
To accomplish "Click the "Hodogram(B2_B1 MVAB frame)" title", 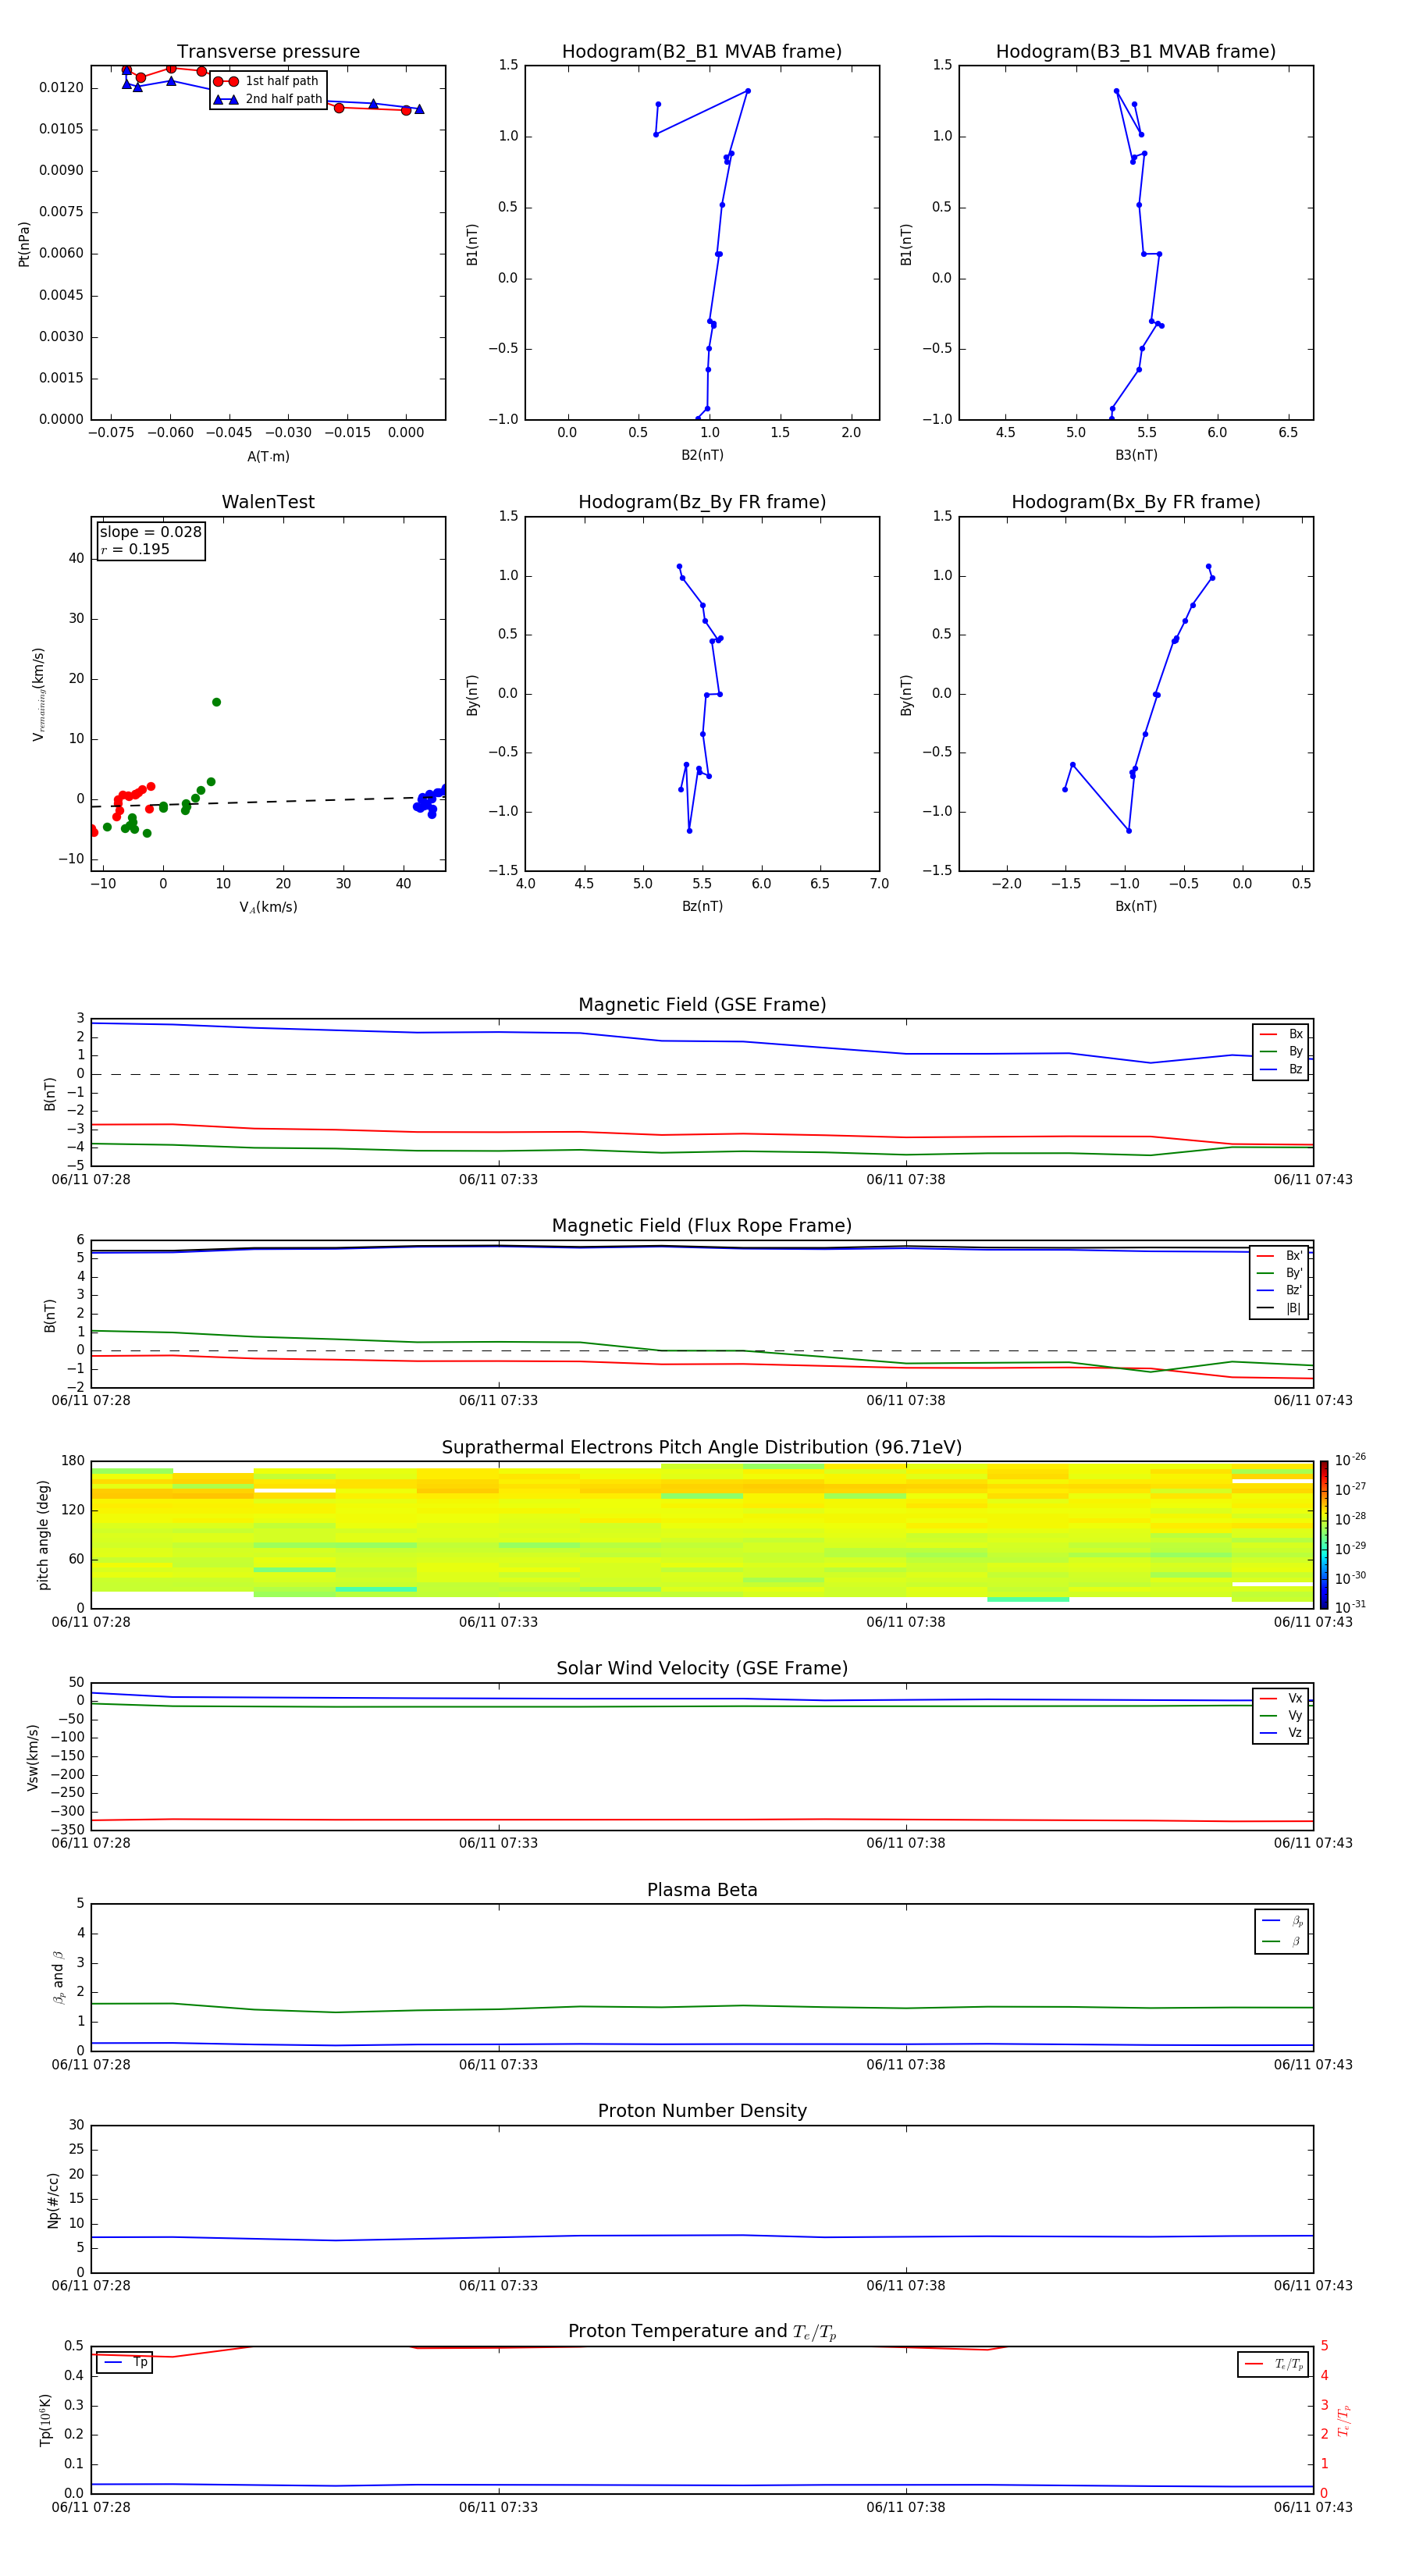I will pos(702,52).
